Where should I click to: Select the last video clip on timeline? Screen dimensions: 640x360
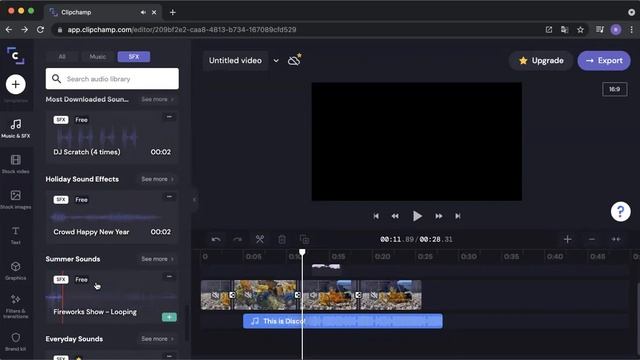point(391,295)
